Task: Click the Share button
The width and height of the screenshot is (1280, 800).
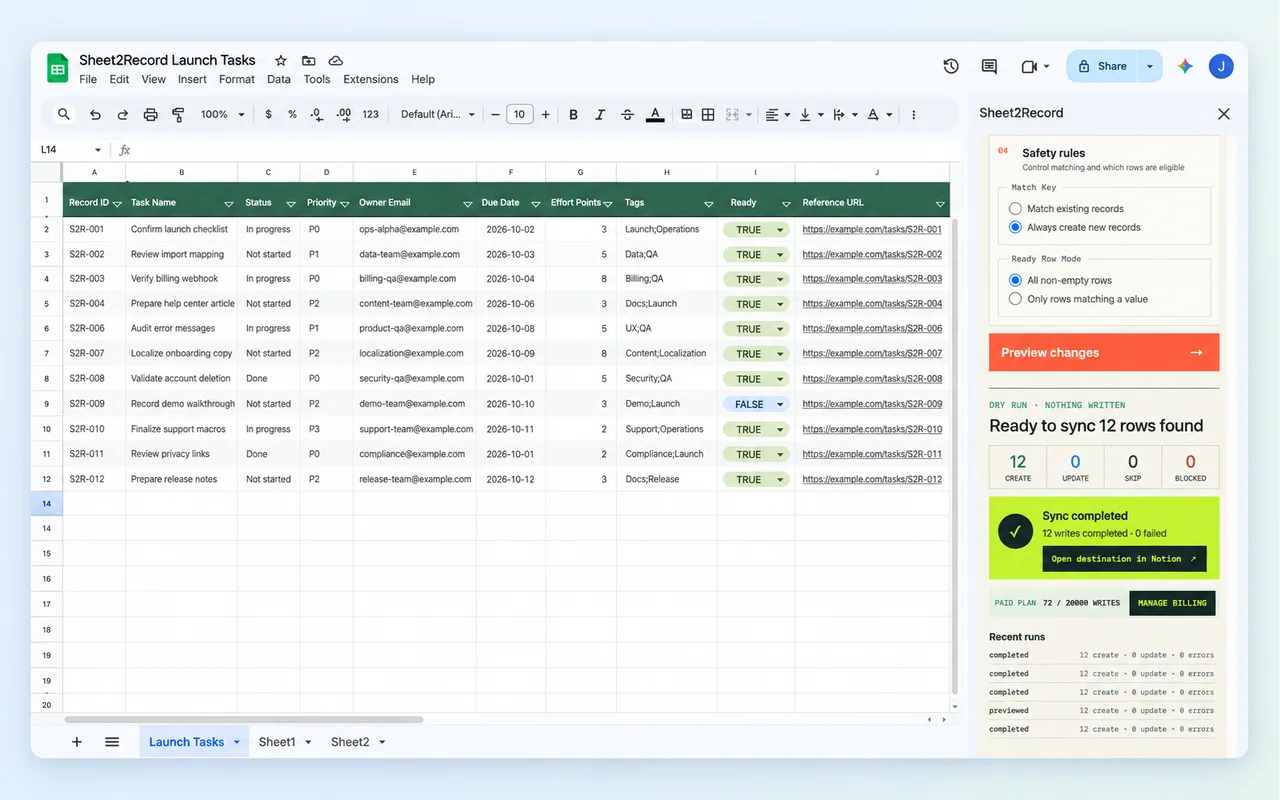Action: [x=1102, y=66]
